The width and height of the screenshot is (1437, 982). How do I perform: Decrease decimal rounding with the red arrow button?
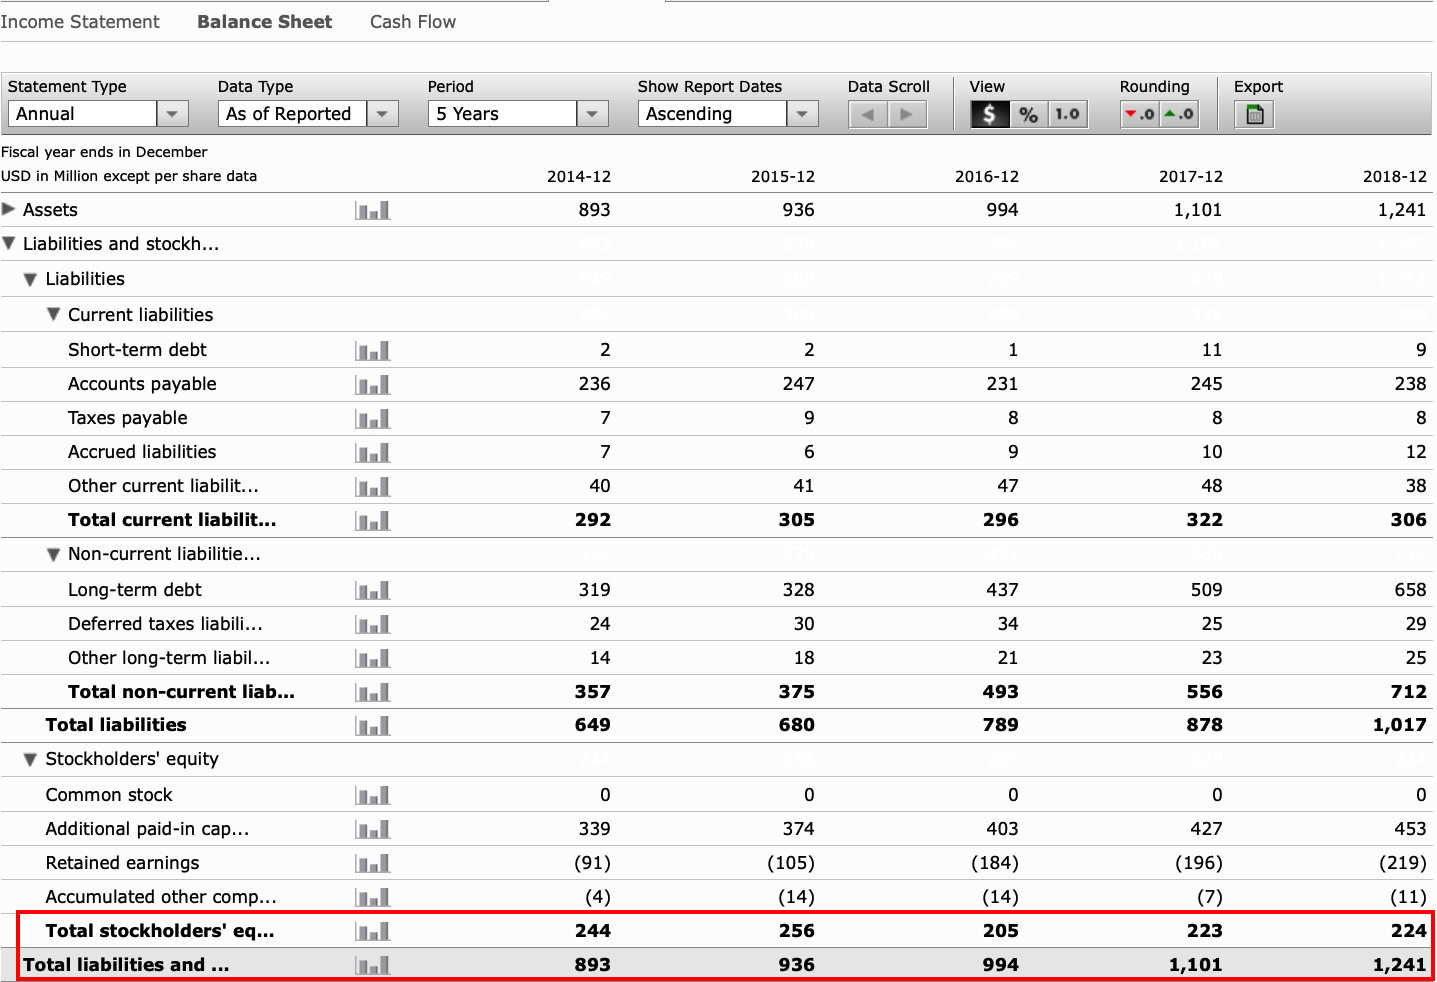coord(1139,115)
